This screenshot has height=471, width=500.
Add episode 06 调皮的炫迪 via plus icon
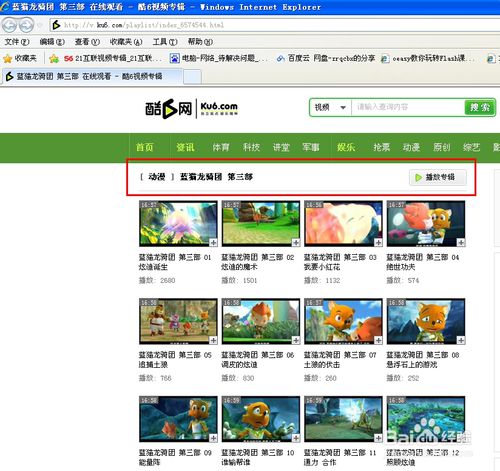(x=296, y=340)
